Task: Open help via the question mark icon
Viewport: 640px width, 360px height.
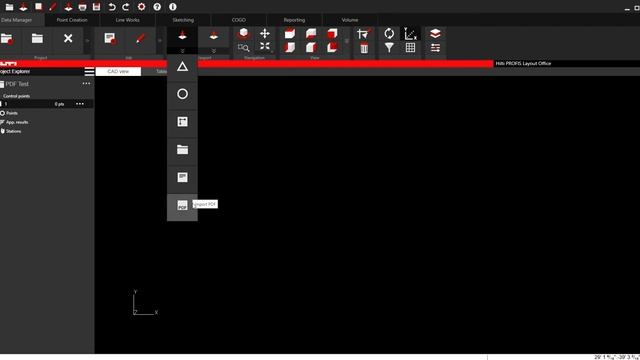Action: click(157, 7)
